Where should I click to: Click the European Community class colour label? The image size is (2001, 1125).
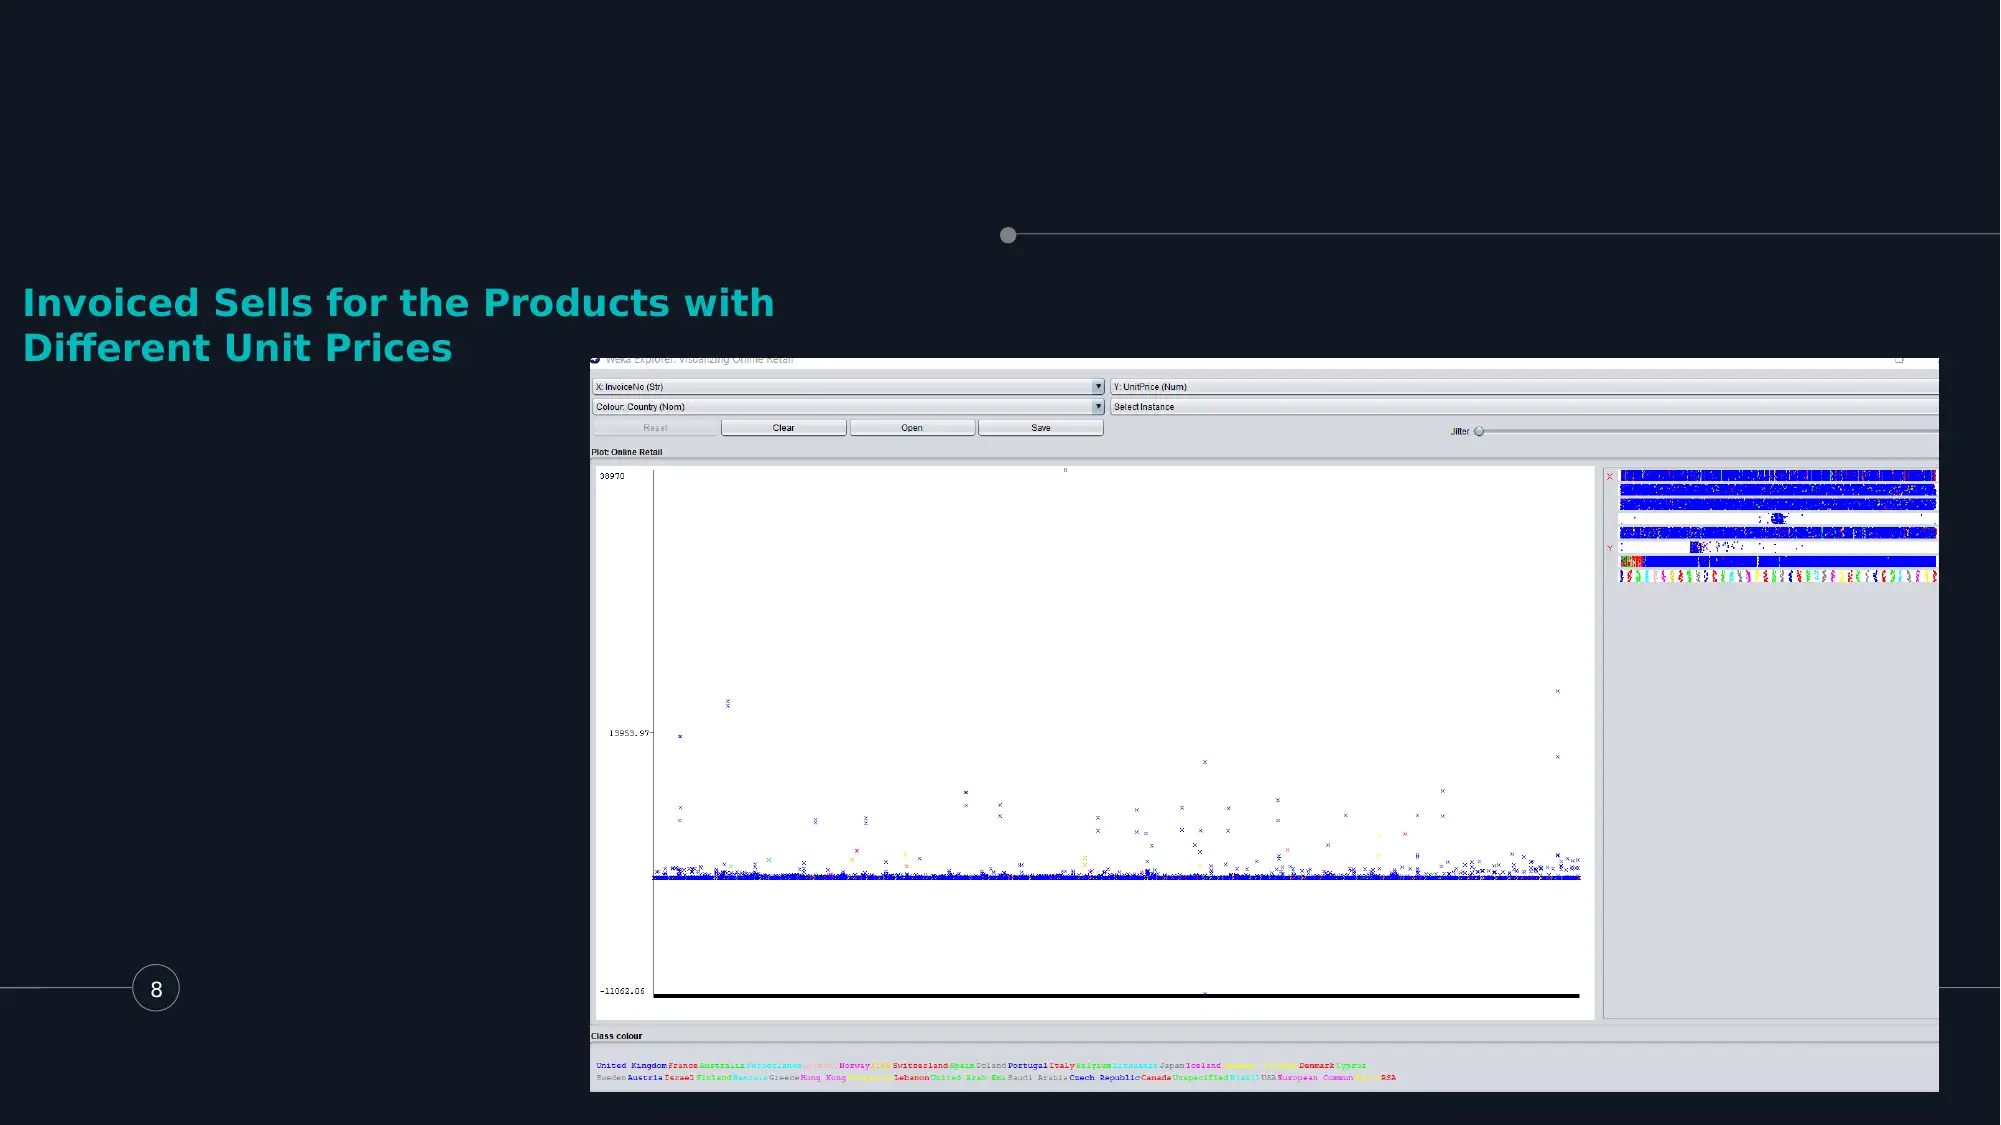(x=1315, y=1077)
